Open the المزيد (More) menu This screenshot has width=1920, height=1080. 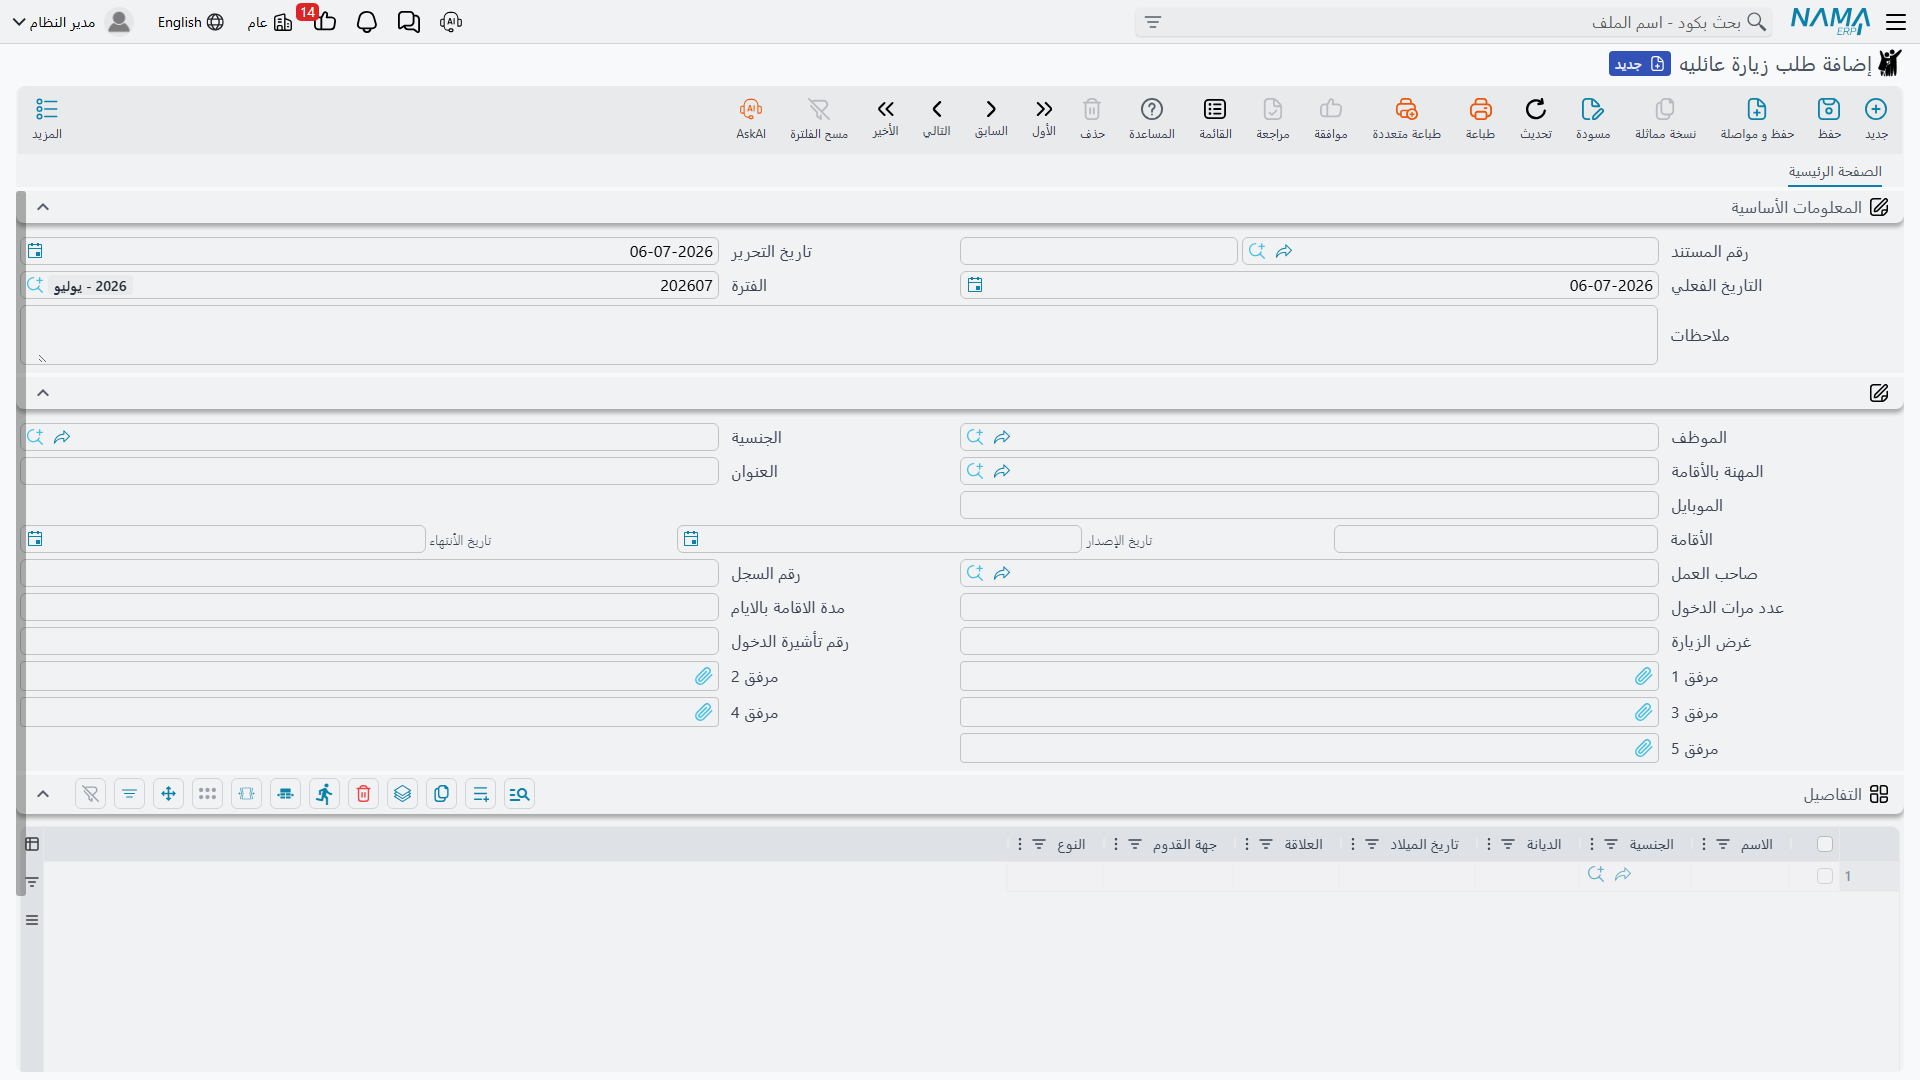click(47, 109)
